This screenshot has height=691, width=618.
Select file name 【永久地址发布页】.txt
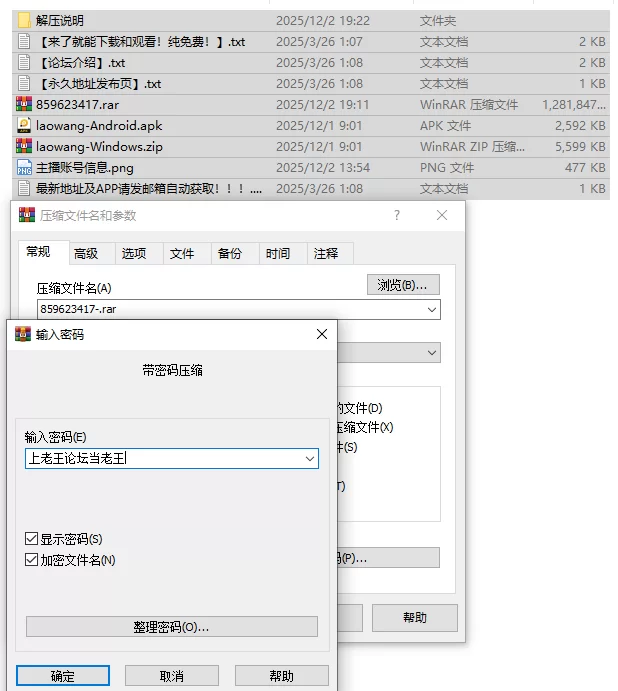click(x=101, y=83)
